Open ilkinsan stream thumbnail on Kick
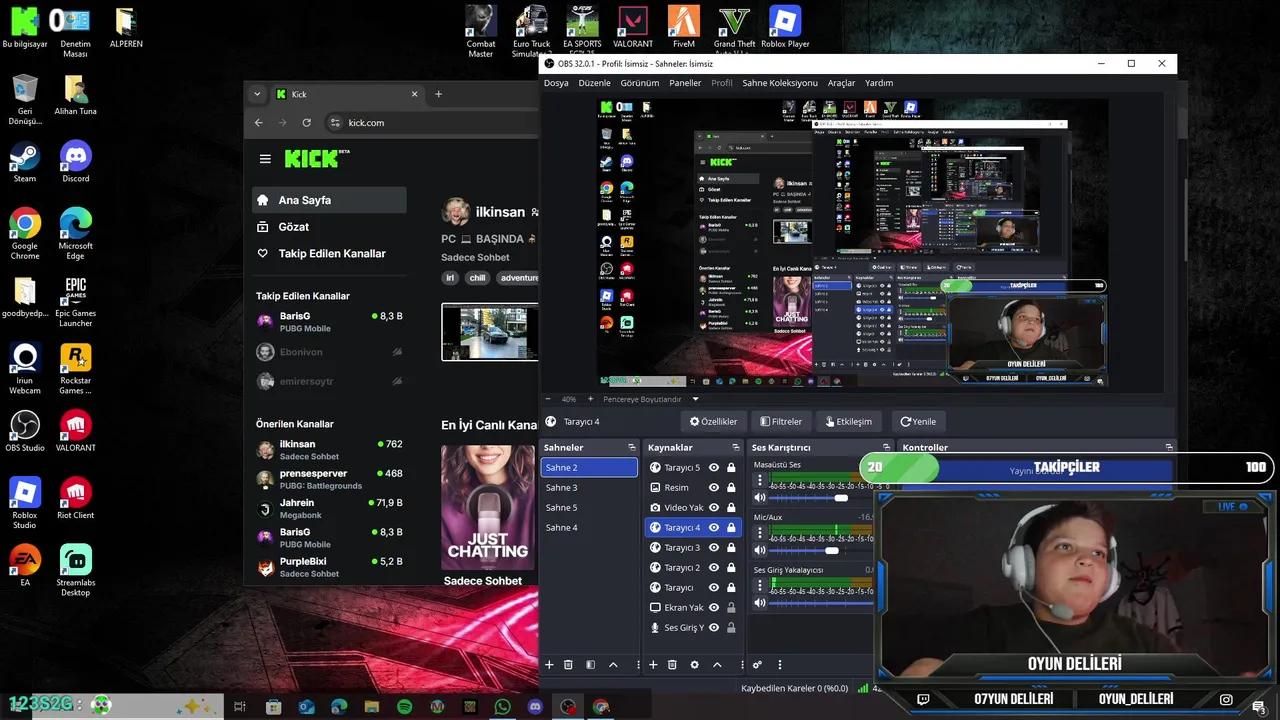 coord(490,332)
